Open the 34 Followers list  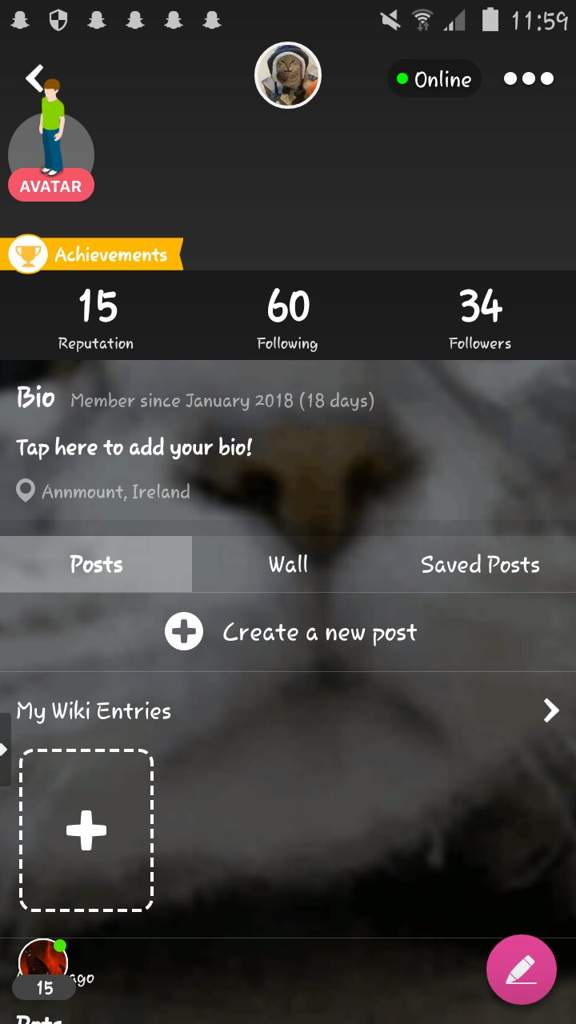tap(480, 319)
